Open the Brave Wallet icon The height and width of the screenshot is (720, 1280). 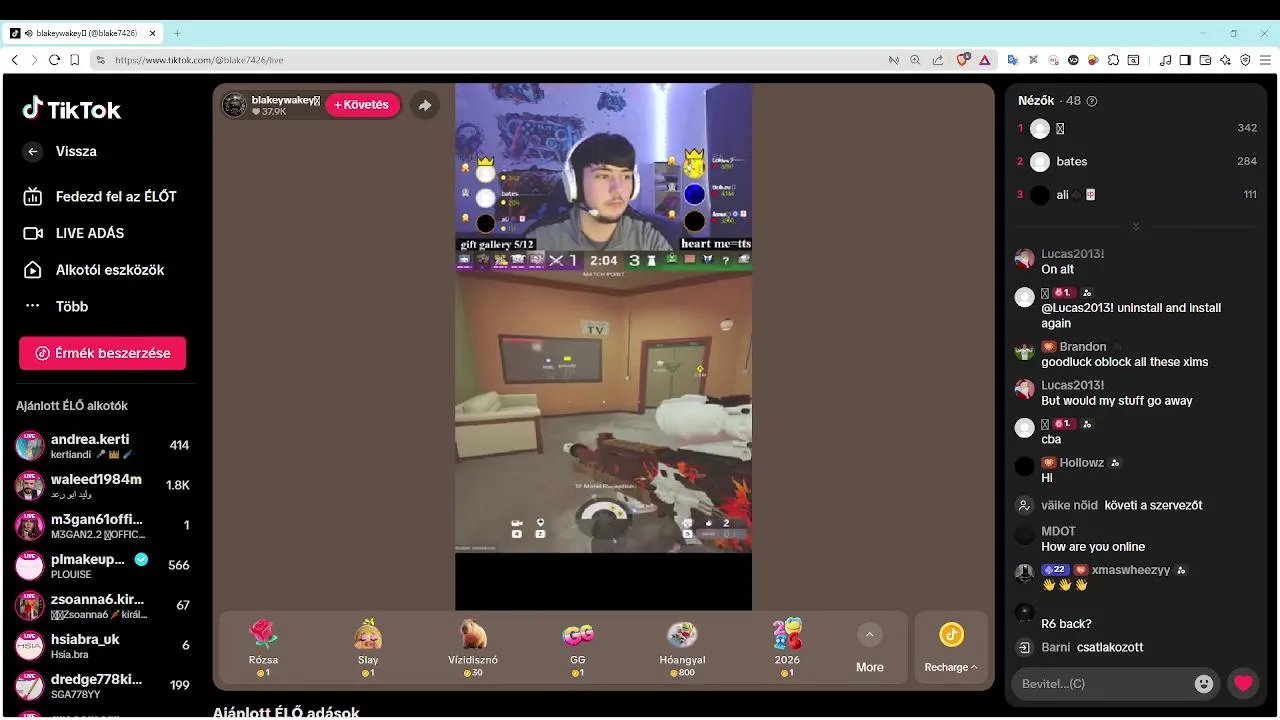1205,60
